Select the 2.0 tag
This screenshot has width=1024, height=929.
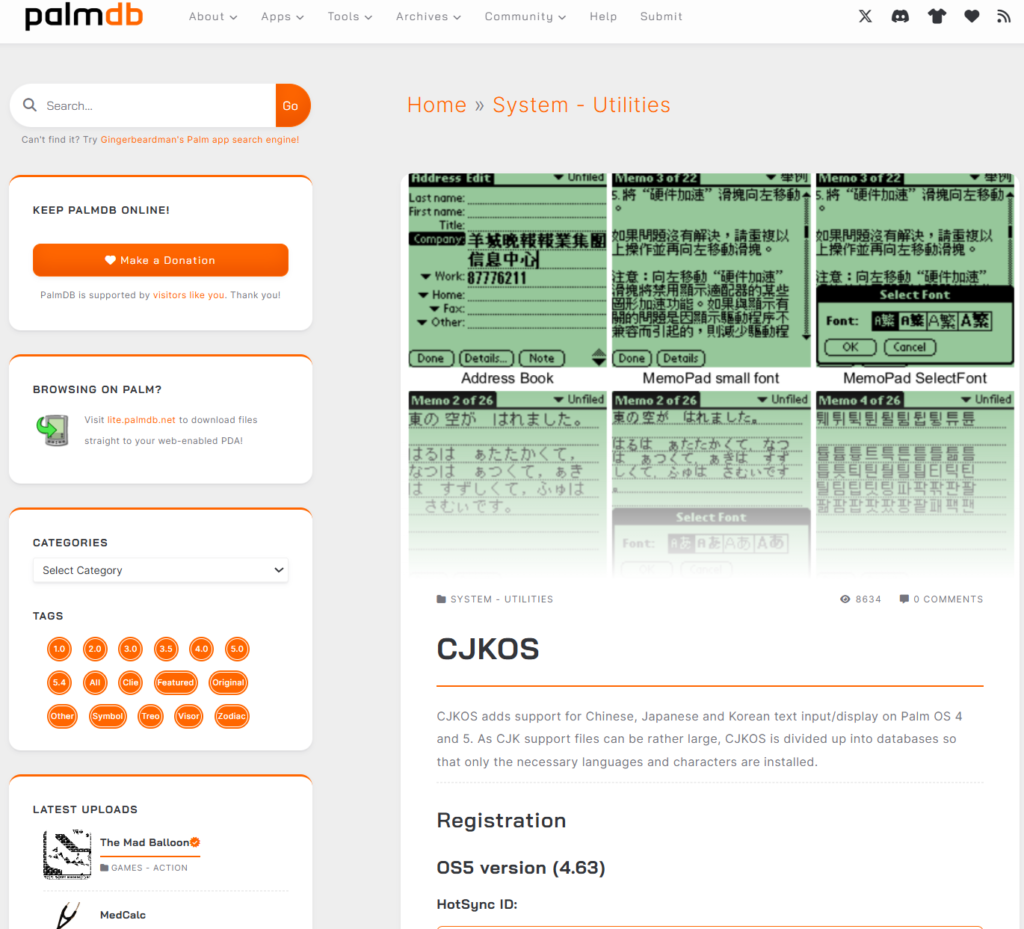tap(95, 649)
